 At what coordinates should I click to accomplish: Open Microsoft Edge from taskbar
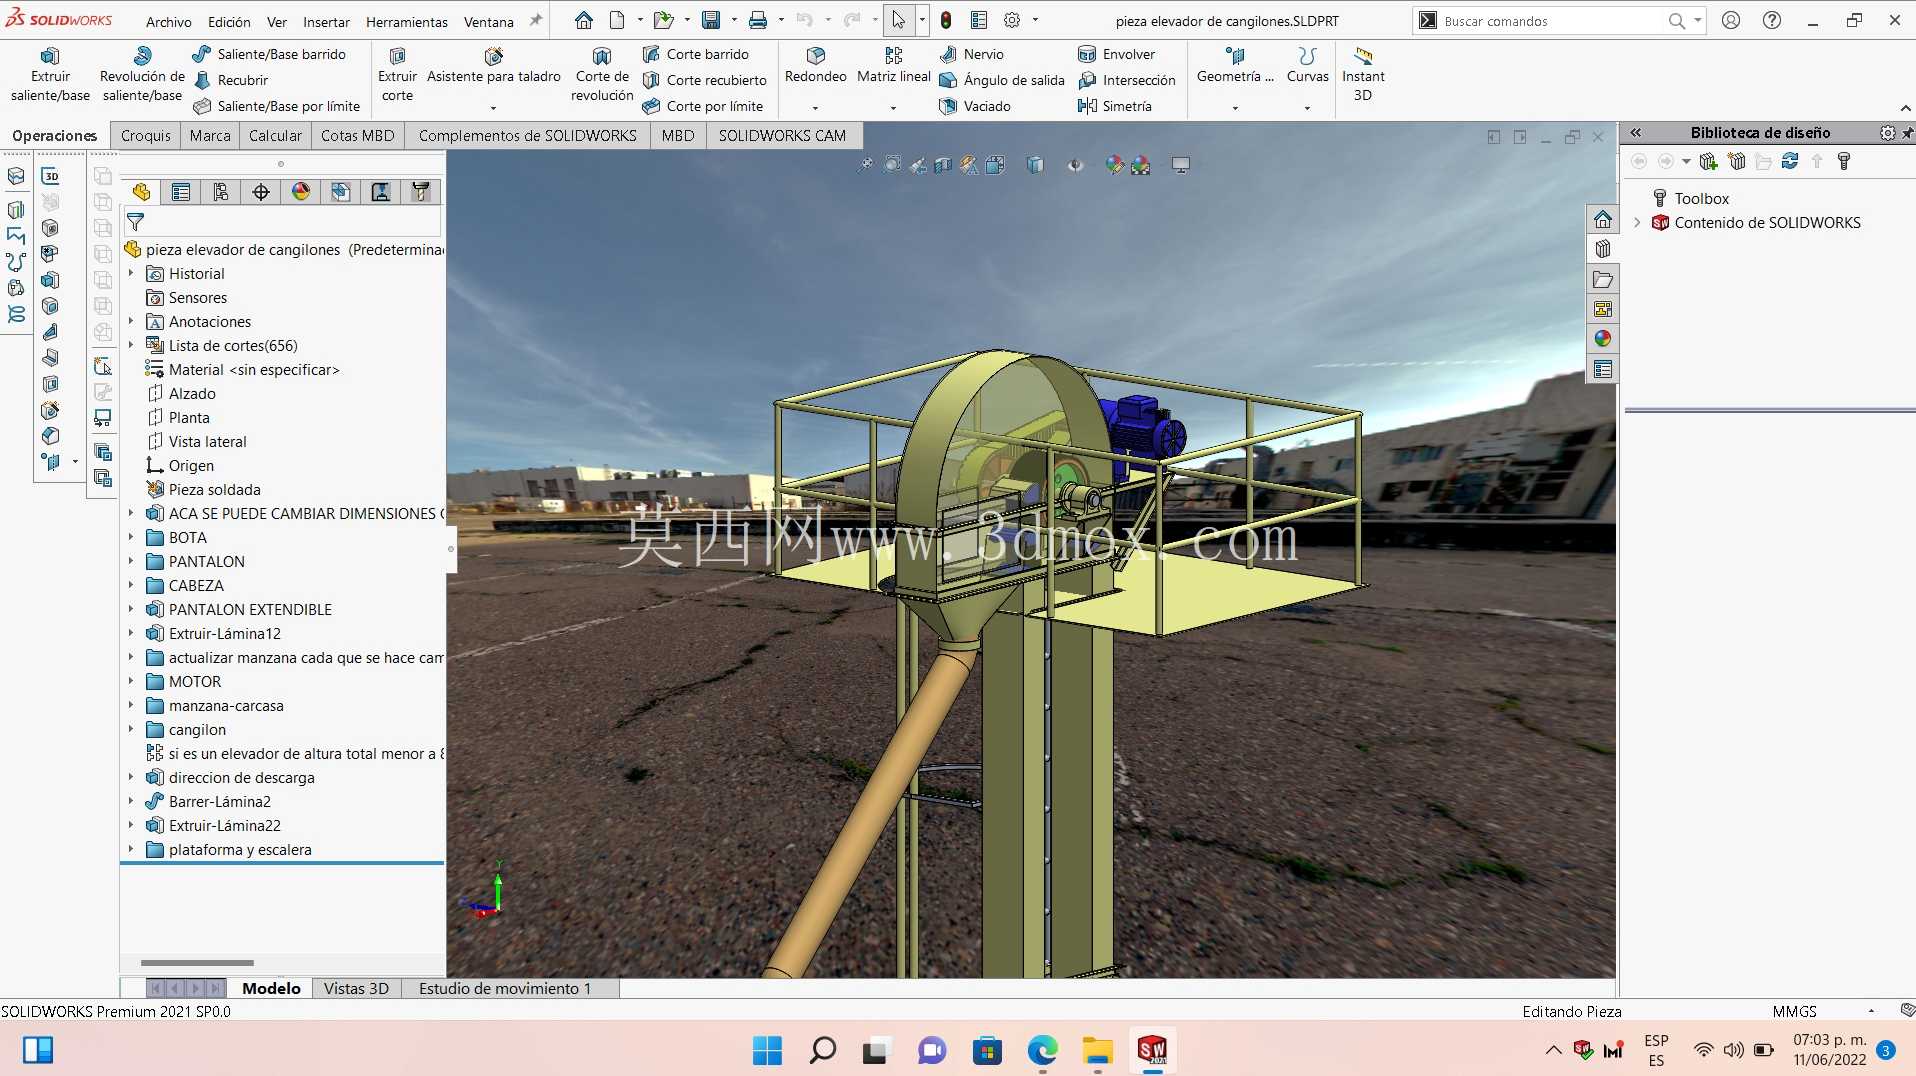click(1042, 1050)
